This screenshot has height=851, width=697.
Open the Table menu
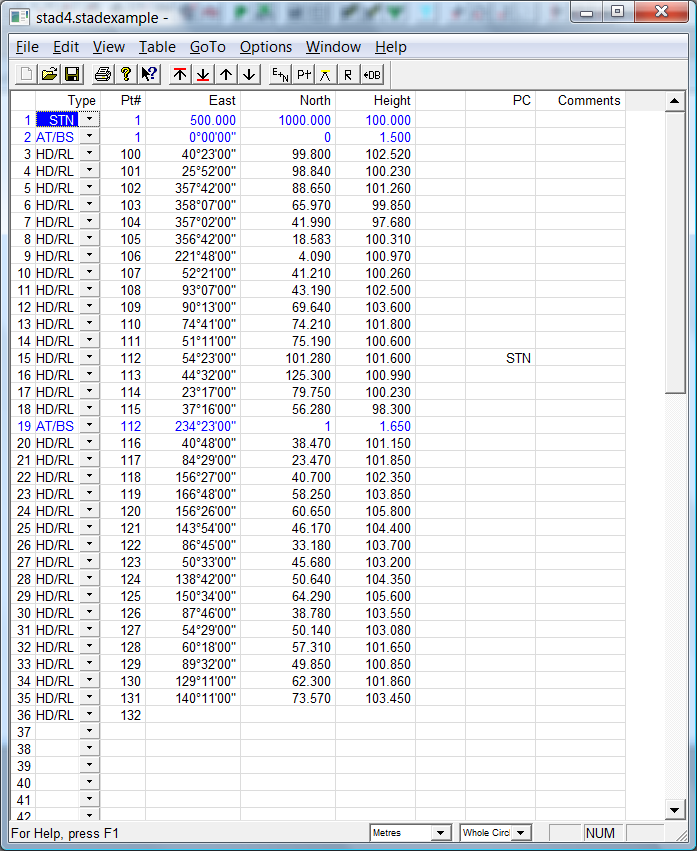pyautogui.click(x=157, y=47)
